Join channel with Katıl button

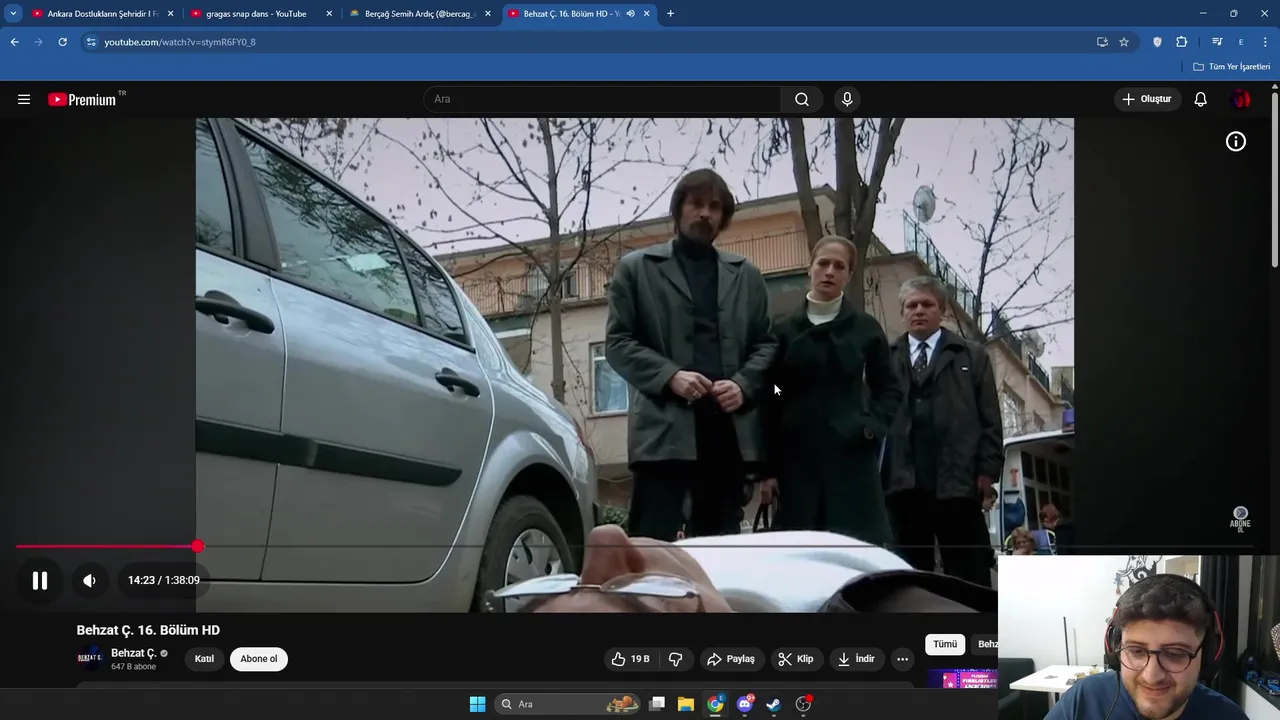click(x=204, y=659)
